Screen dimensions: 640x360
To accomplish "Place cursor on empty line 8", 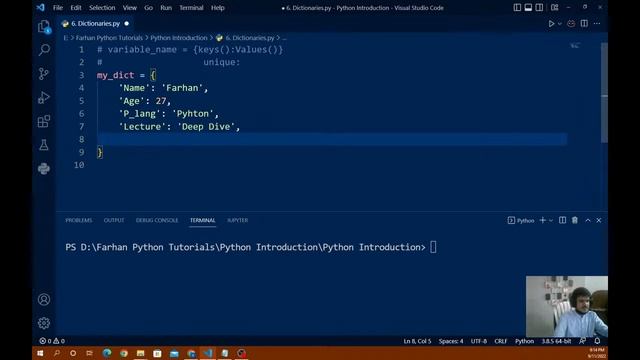I will (332, 139).
